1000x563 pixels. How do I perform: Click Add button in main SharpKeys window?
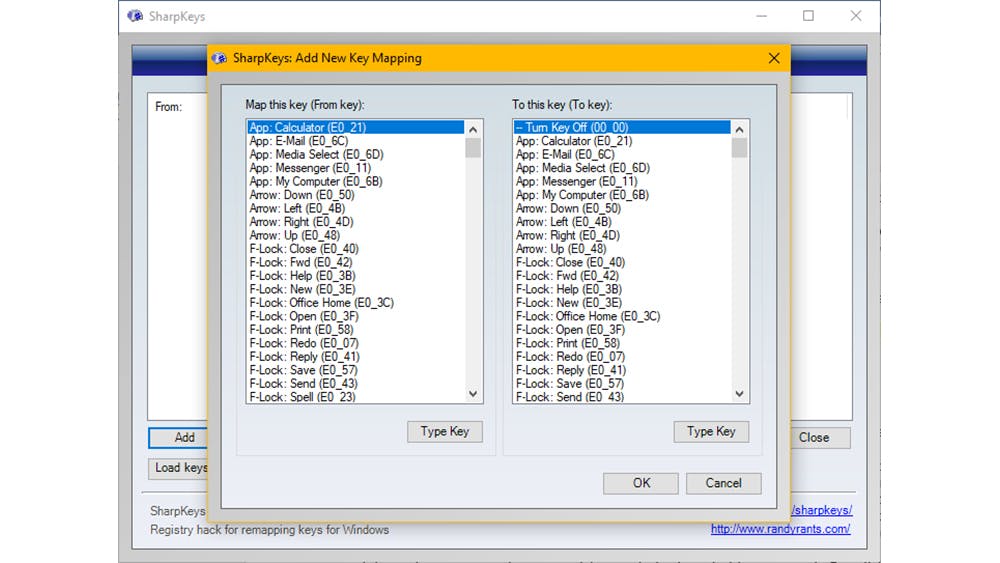click(178, 437)
